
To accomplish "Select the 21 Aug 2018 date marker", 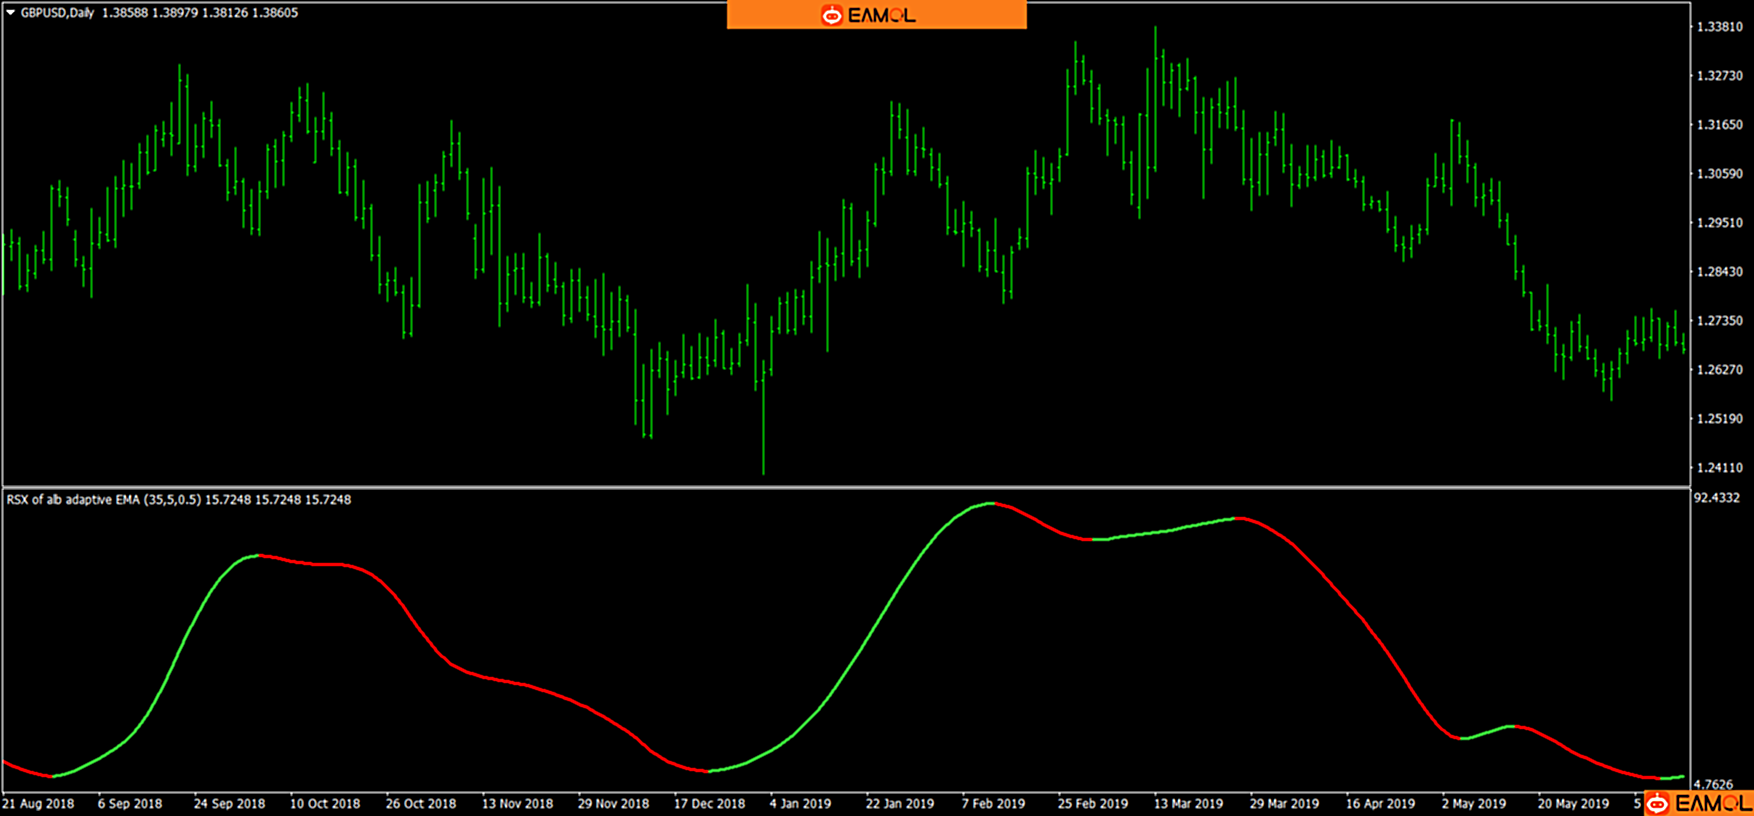I will coord(38,804).
